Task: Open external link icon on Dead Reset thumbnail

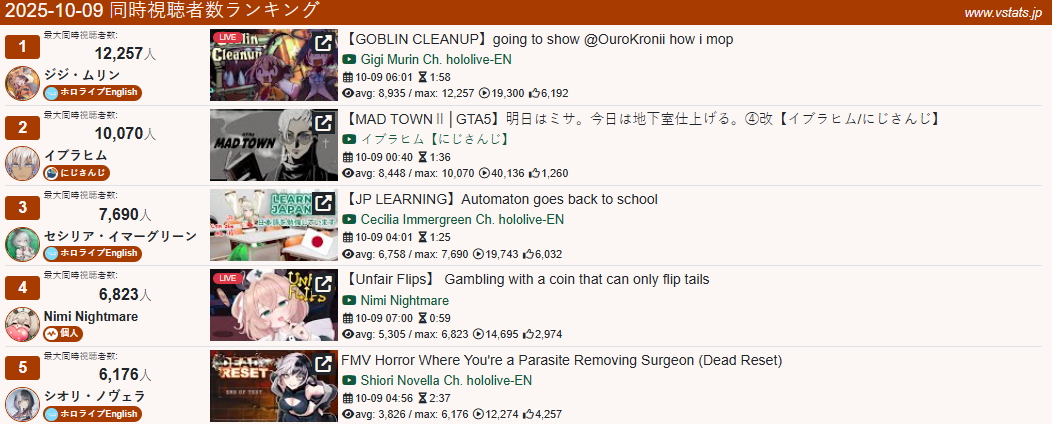Action: [x=324, y=364]
